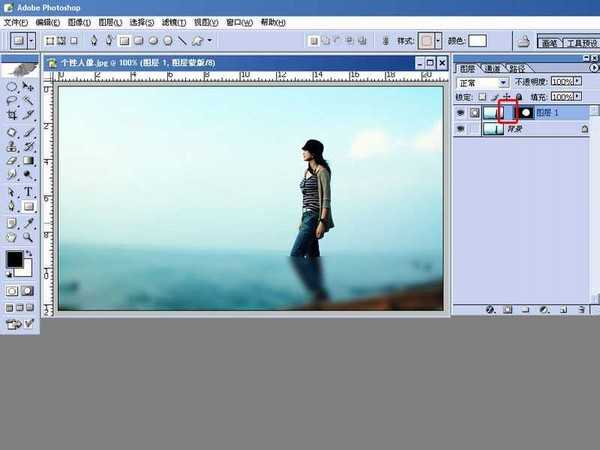Select the Healing Brush tool
600x450 pixels.
[x=11, y=132]
